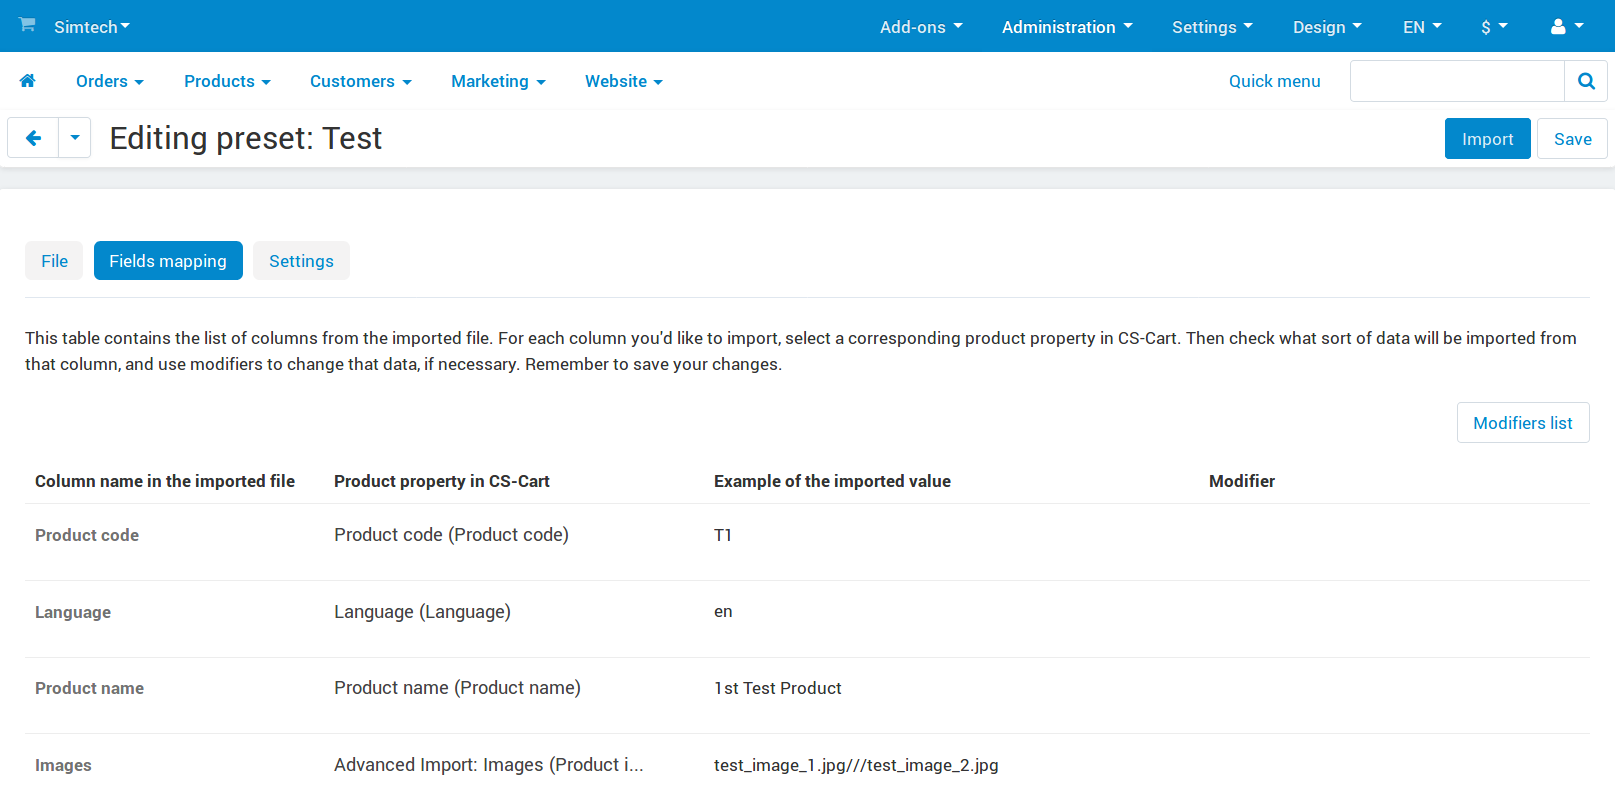The height and width of the screenshot is (810, 1615).
Task: Click the 'Editing preset: Test' title
Action: click(x=246, y=138)
